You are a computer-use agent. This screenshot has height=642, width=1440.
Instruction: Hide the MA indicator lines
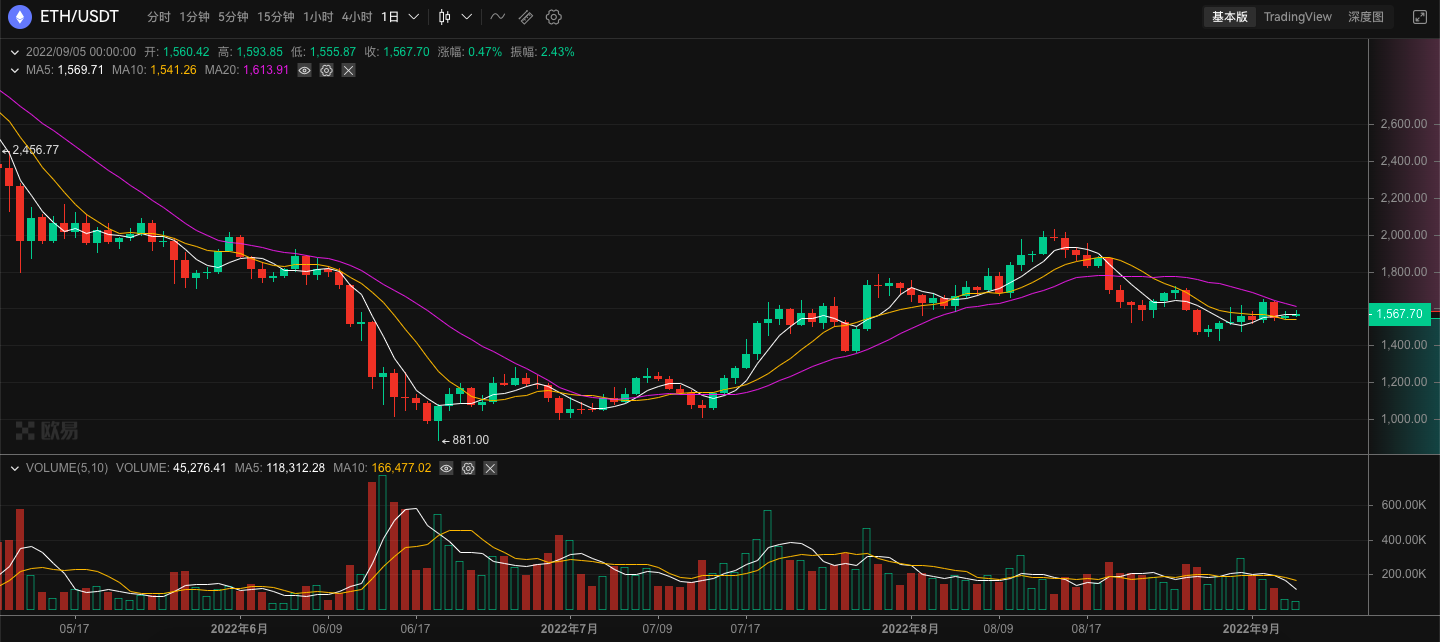(x=304, y=70)
